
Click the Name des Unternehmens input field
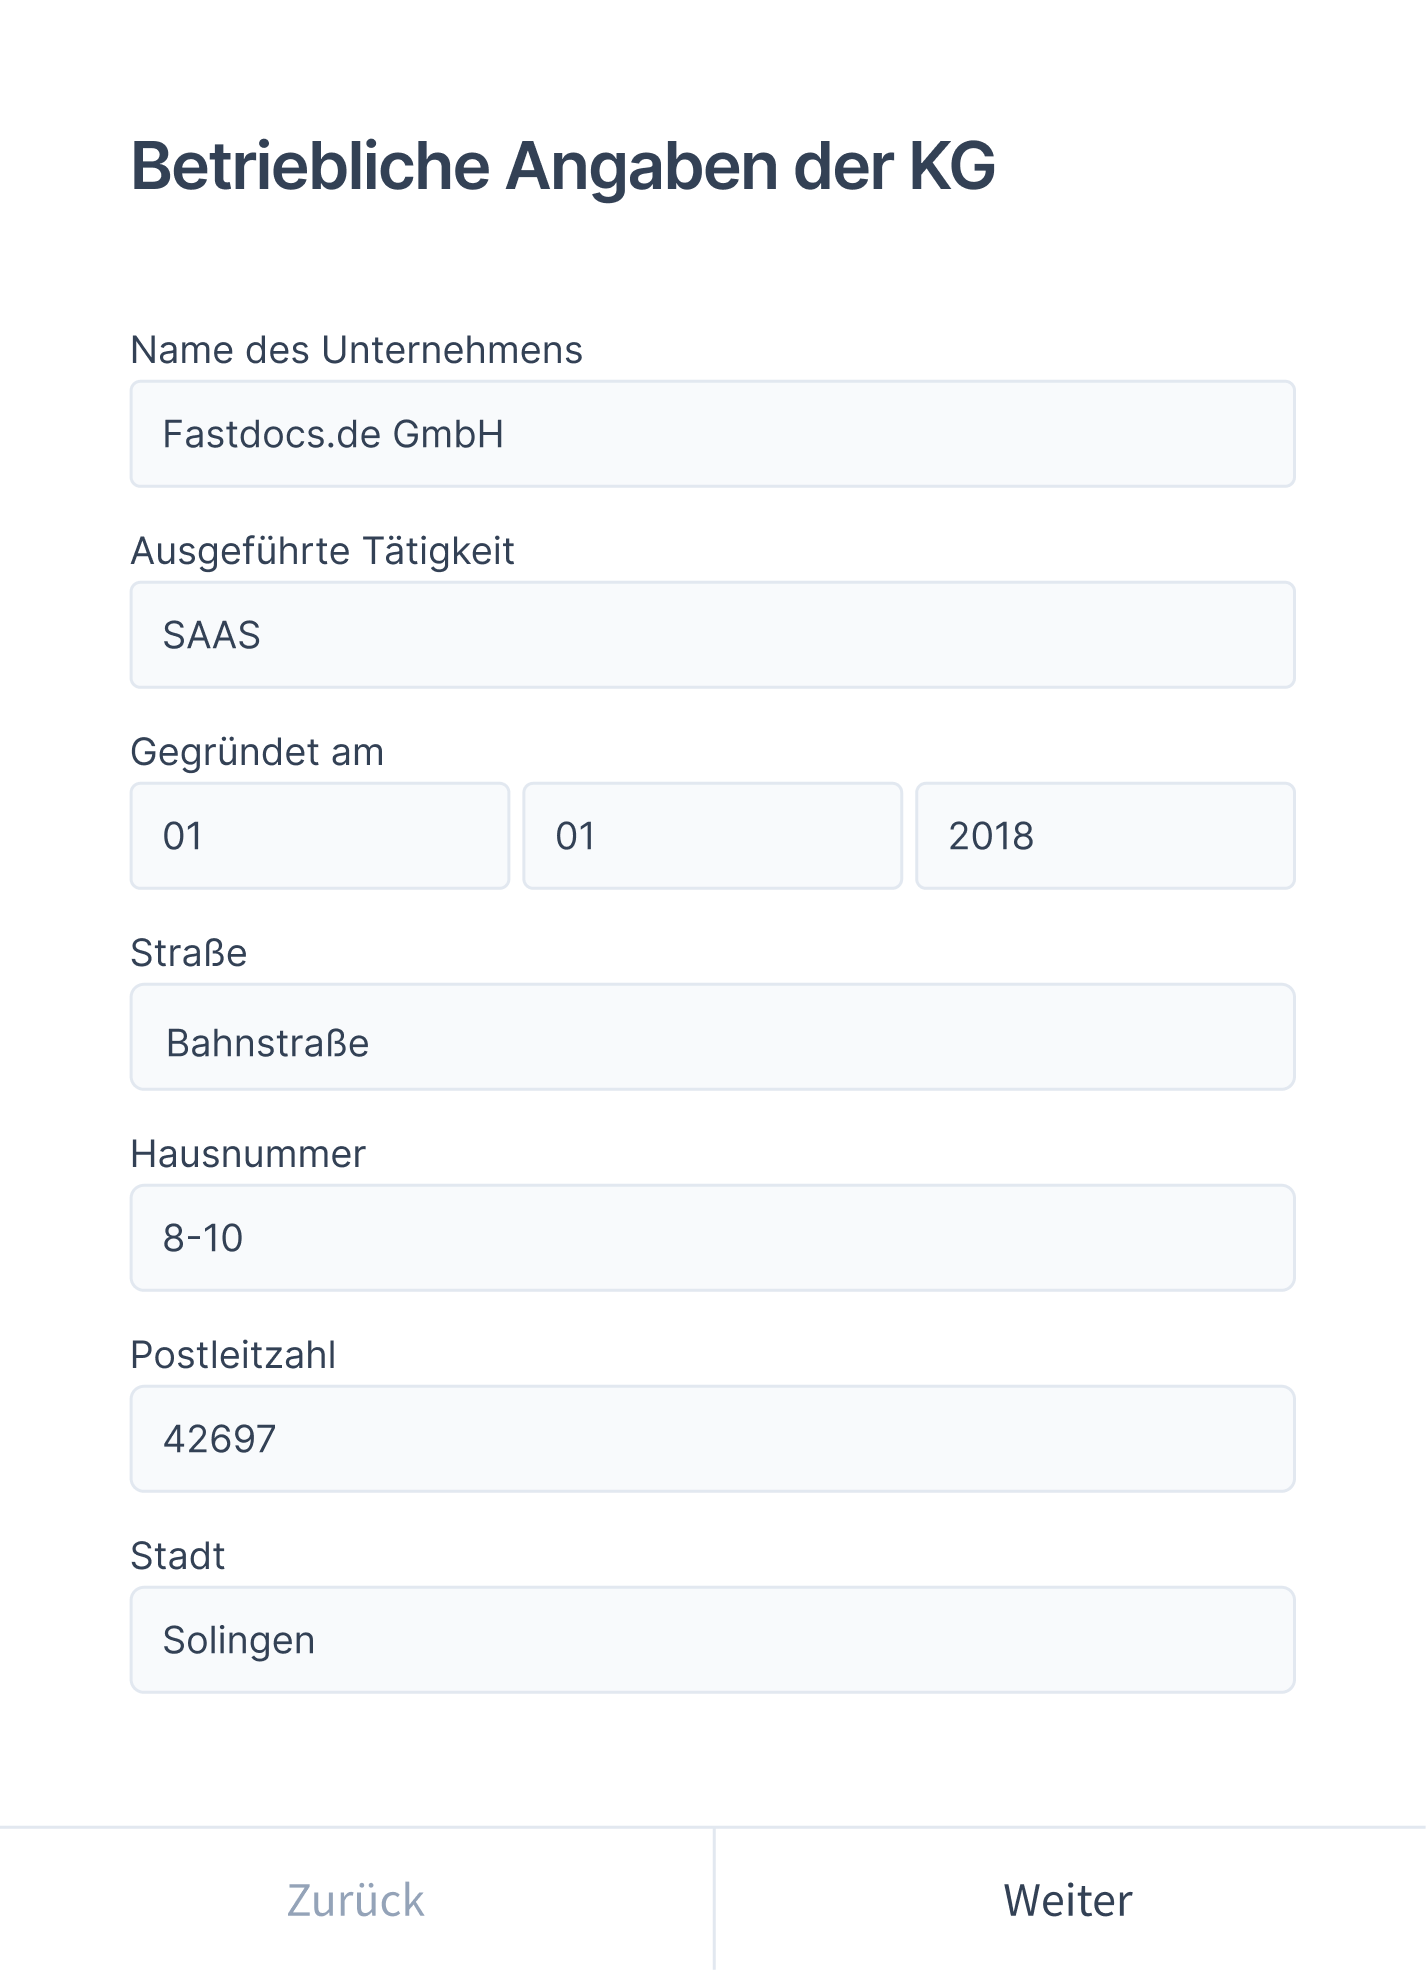712,434
